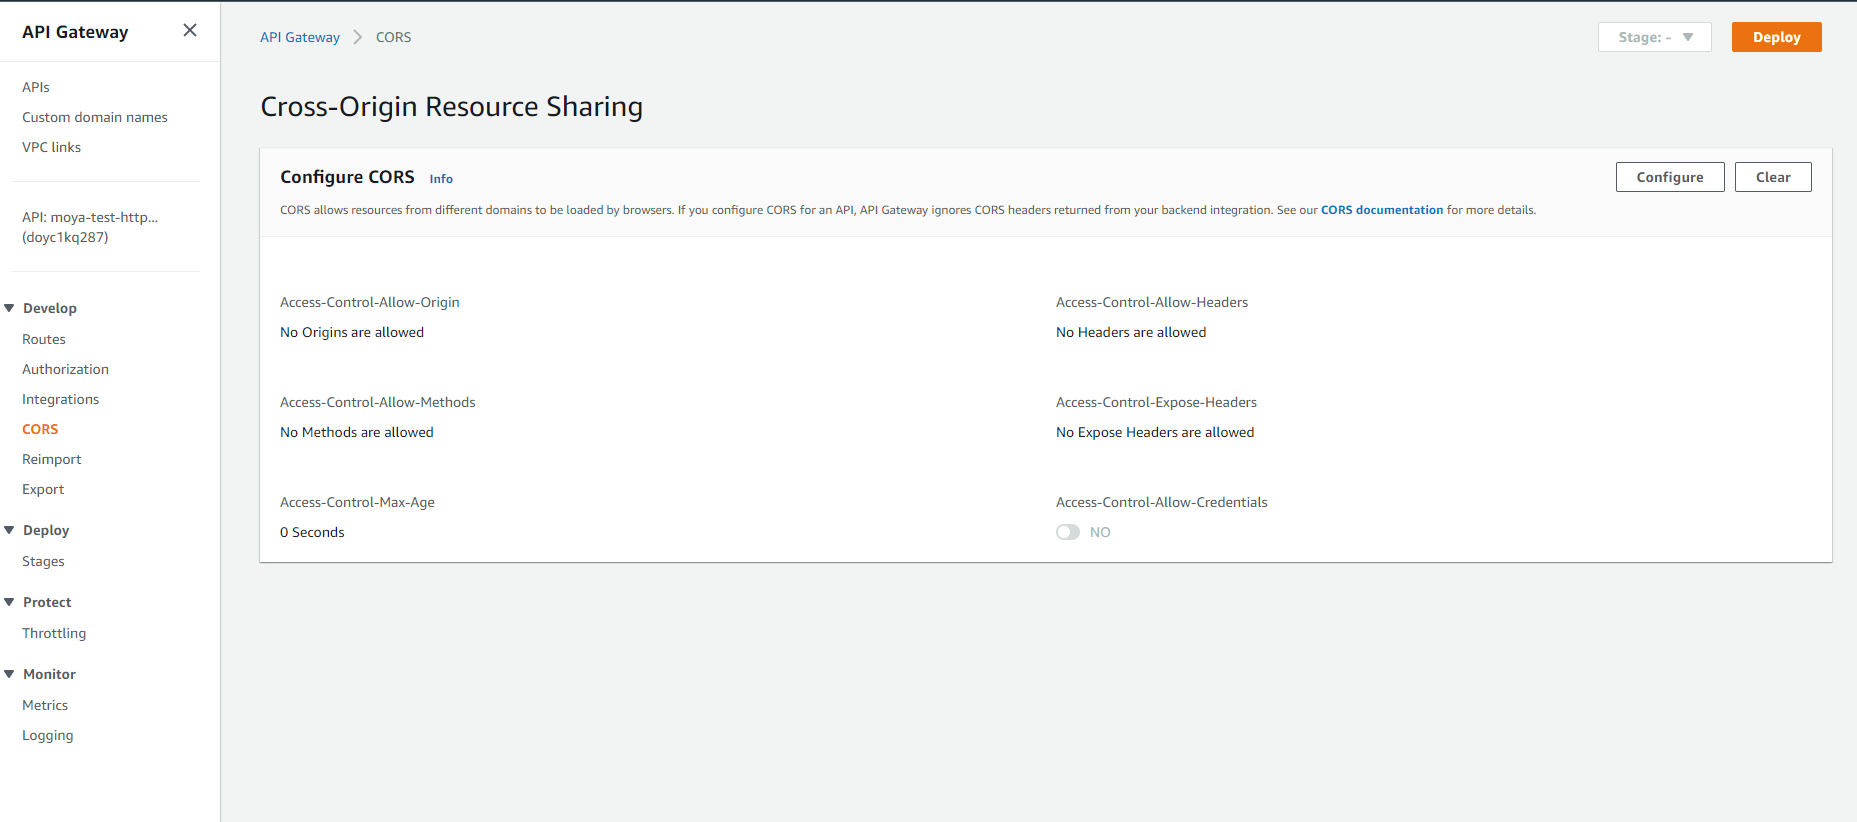This screenshot has width=1857, height=822.
Task: Click Access-Control-Allow-Origin label
Action: click(x=370, y=302)
